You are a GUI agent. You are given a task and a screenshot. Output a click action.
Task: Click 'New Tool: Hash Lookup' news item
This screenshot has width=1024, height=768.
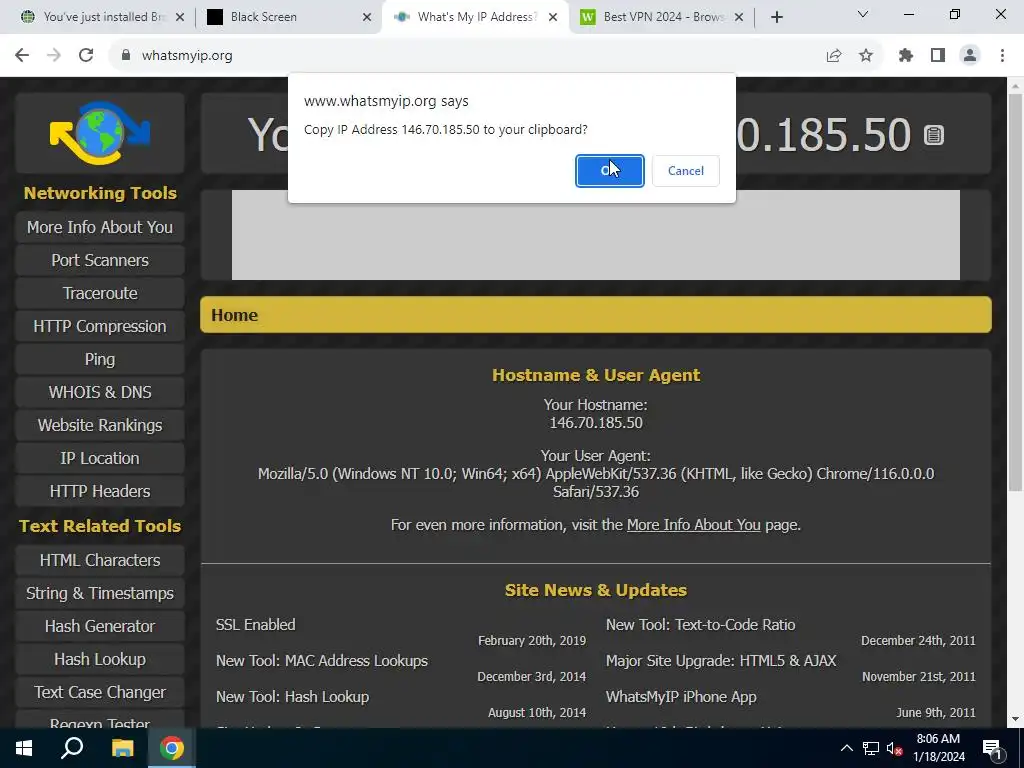[x=293, y=697]
